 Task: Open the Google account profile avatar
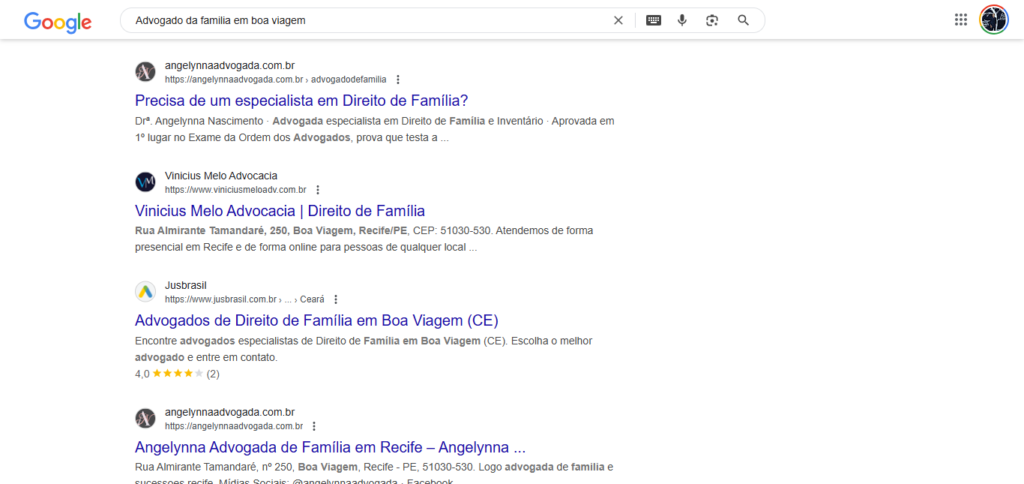pos(993,20)
